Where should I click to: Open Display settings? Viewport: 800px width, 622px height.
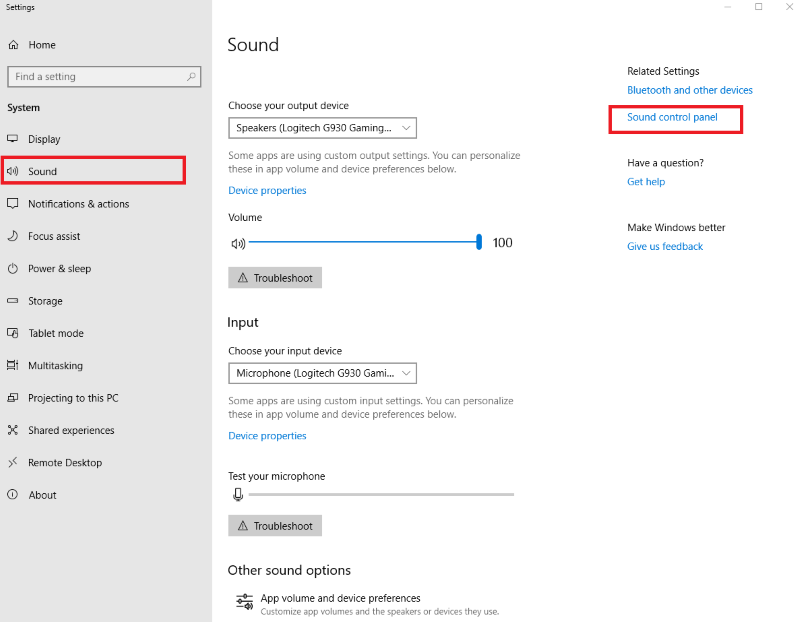pyautogui.click(x=44, y=139)
